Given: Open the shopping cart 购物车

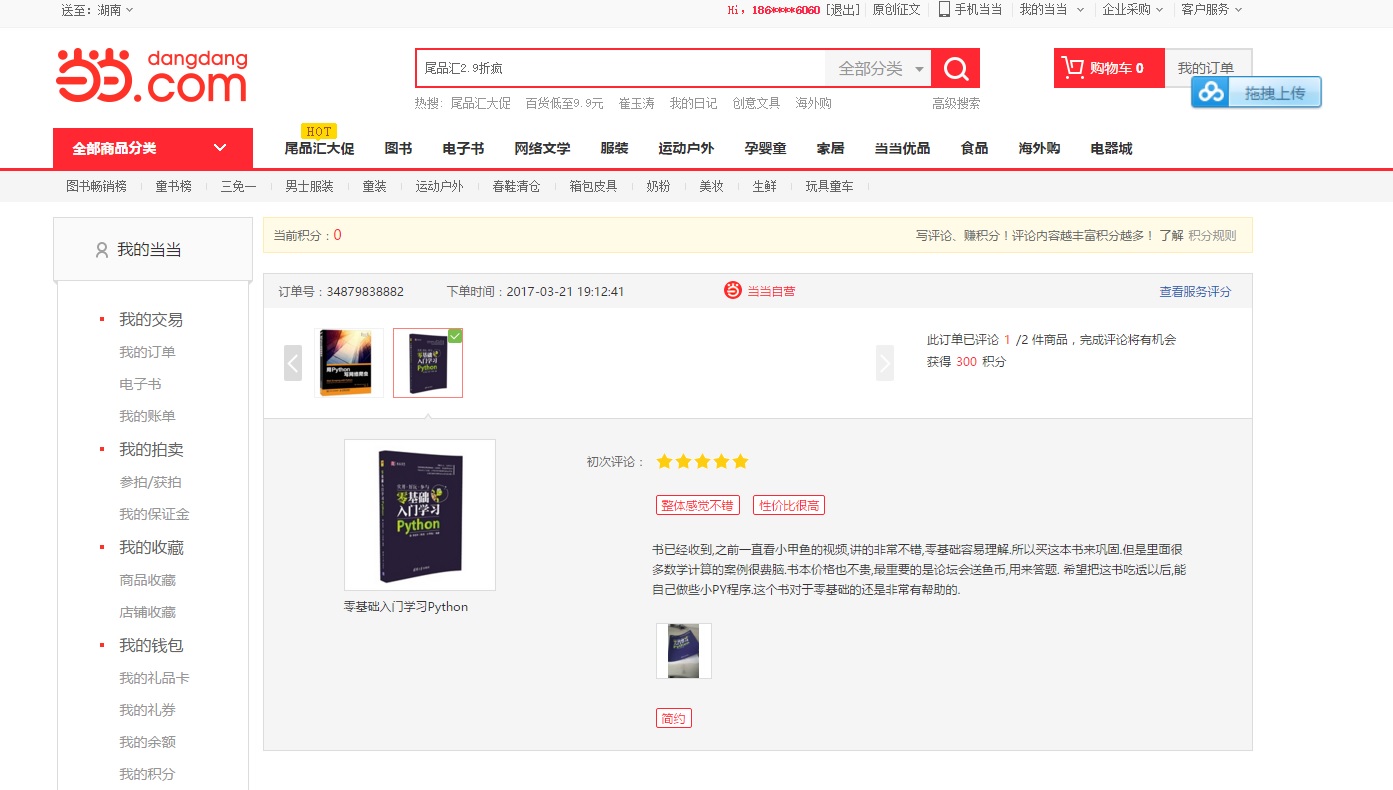Looking at the screenshot, I should (x=1109, y=68).
